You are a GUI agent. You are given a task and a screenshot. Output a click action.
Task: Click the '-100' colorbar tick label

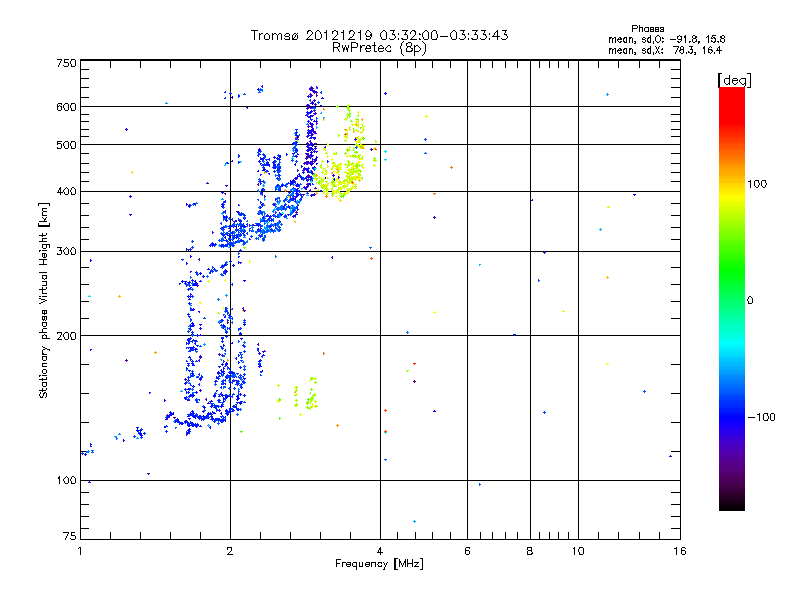(762, 417)
